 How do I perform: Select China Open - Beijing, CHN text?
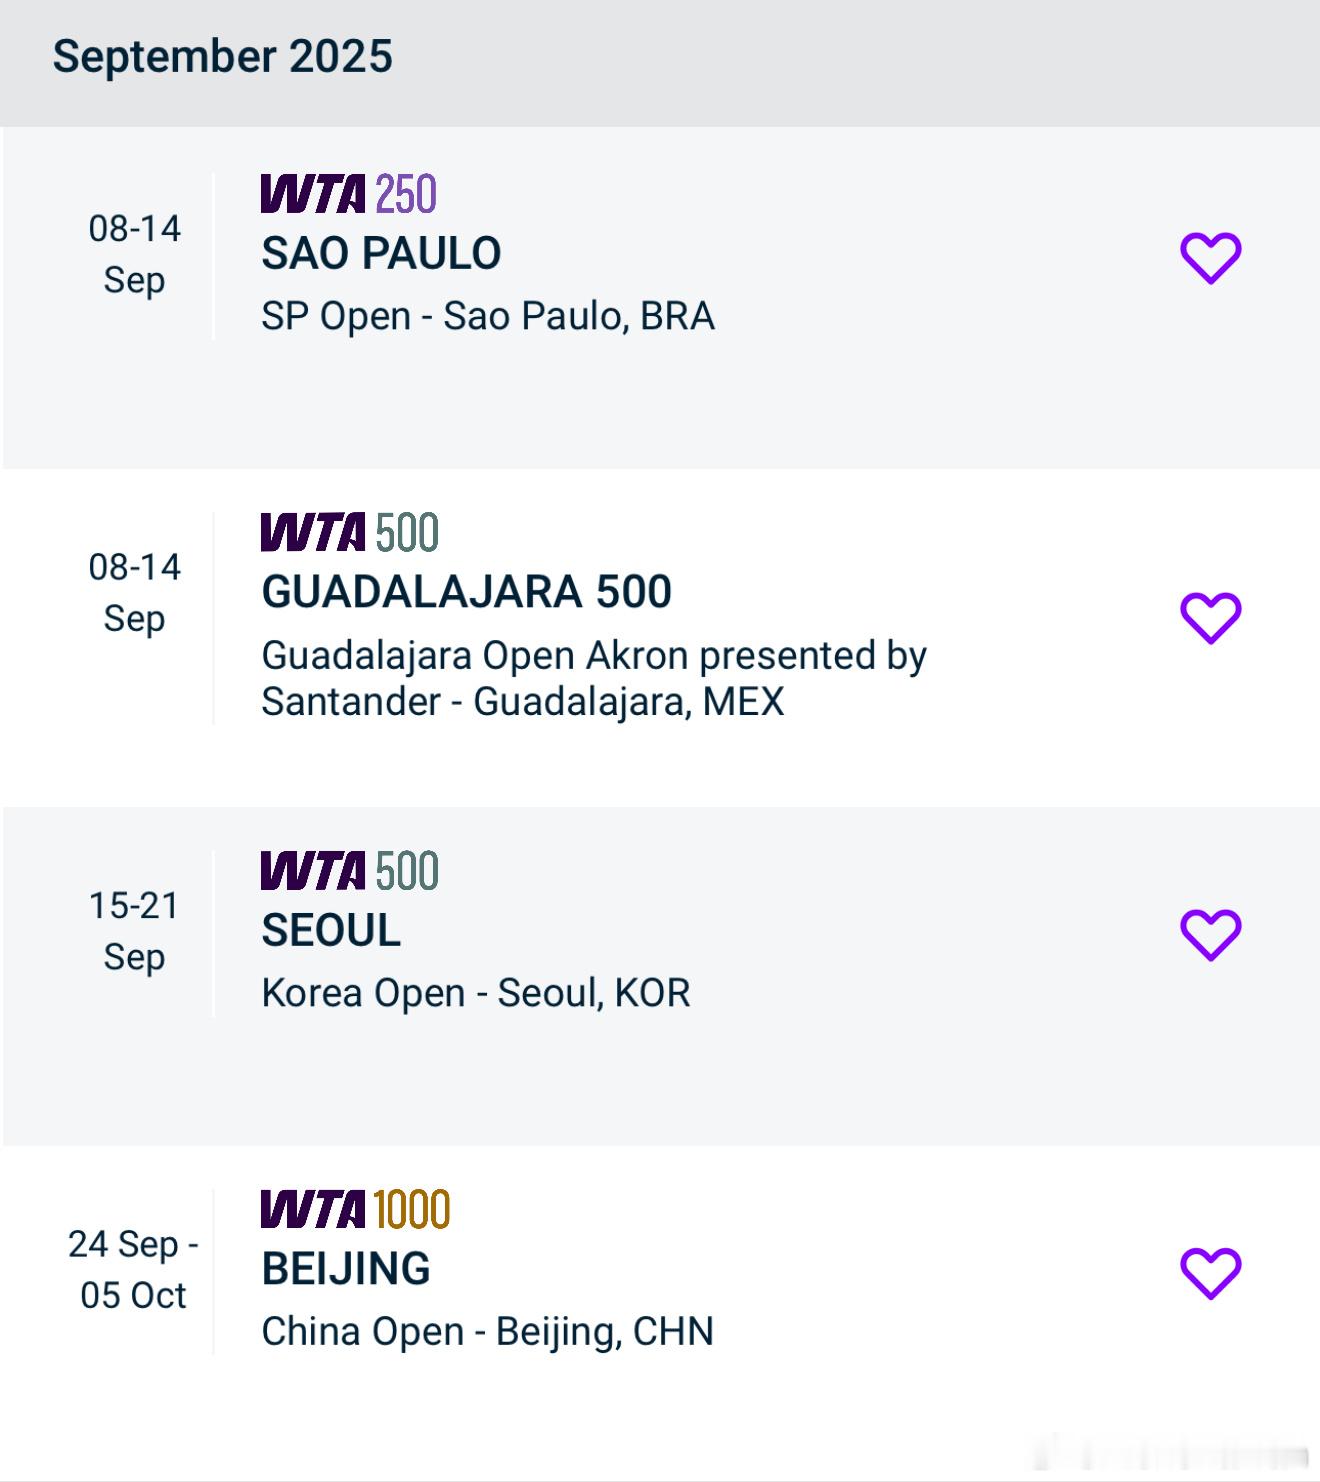coord(488,1332)
